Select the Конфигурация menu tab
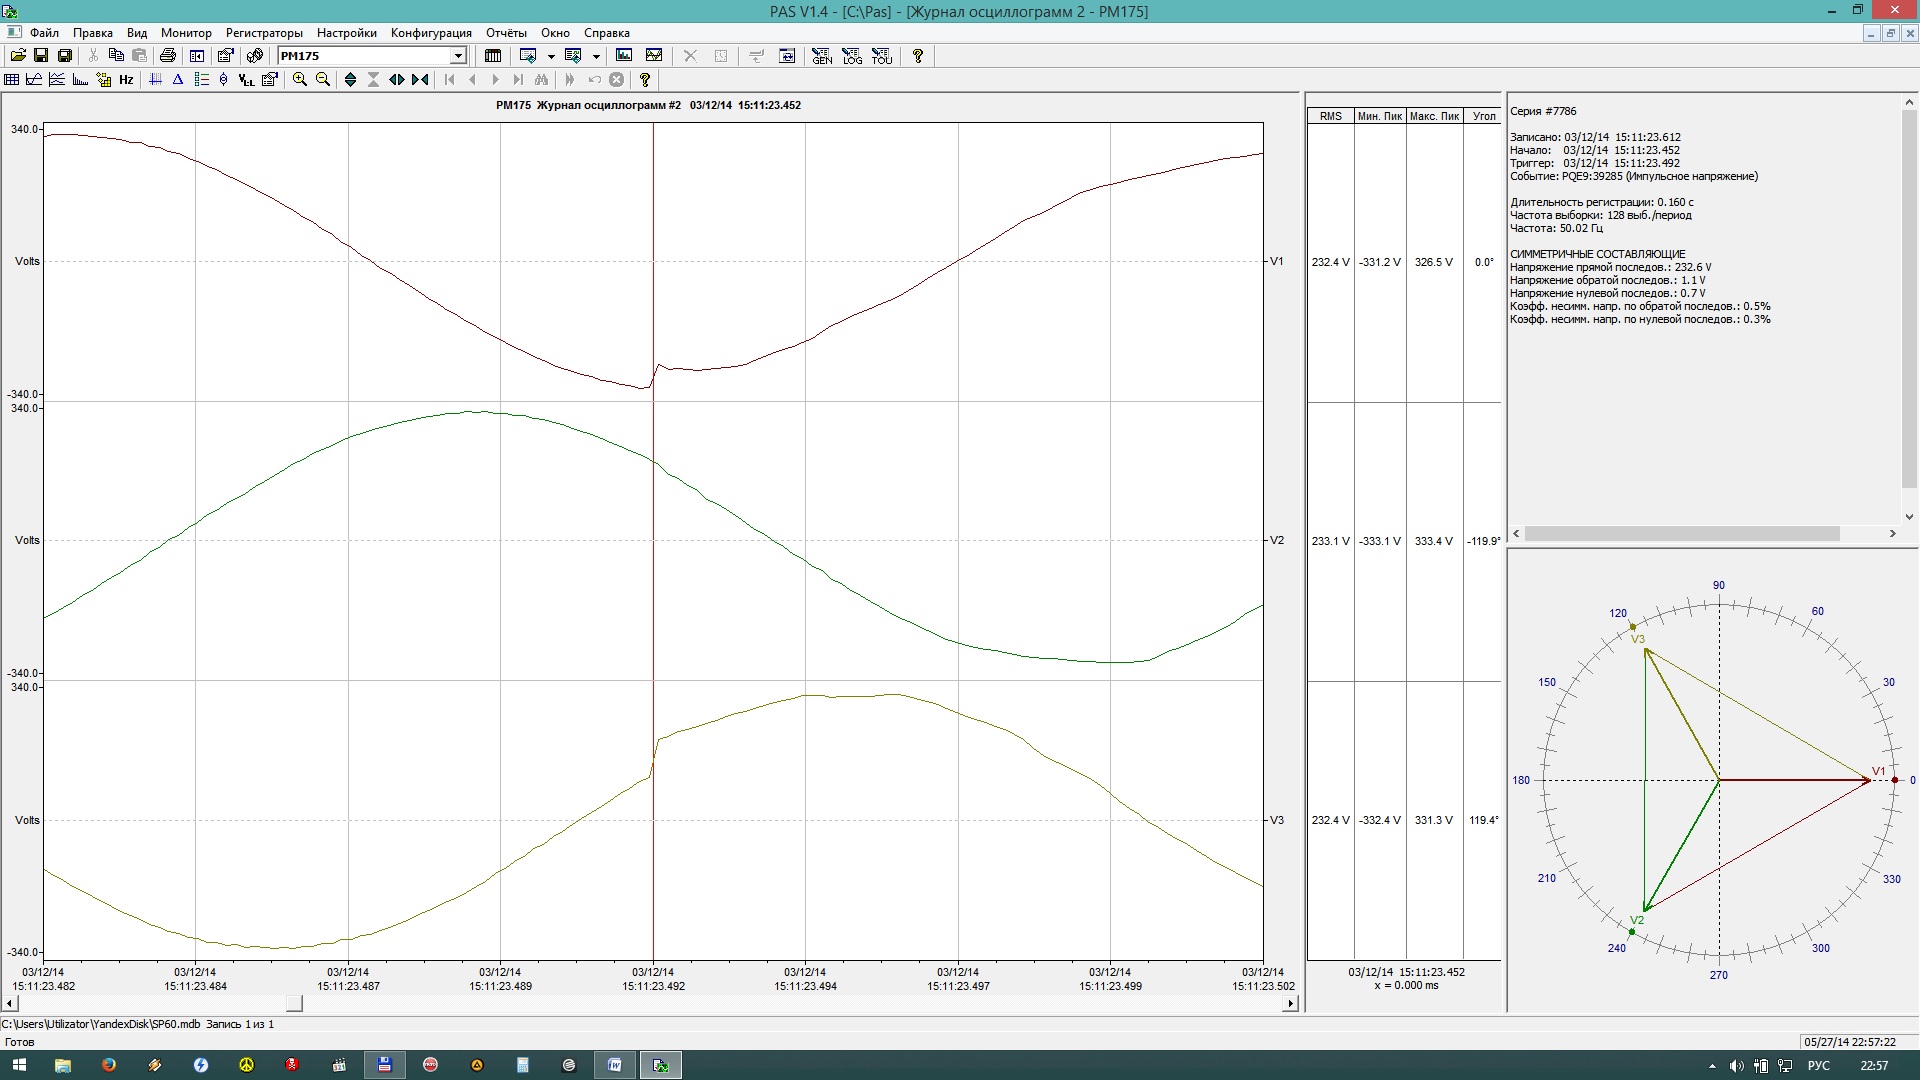Screen dimensions: 1920x1080 [x=429, y=32]
